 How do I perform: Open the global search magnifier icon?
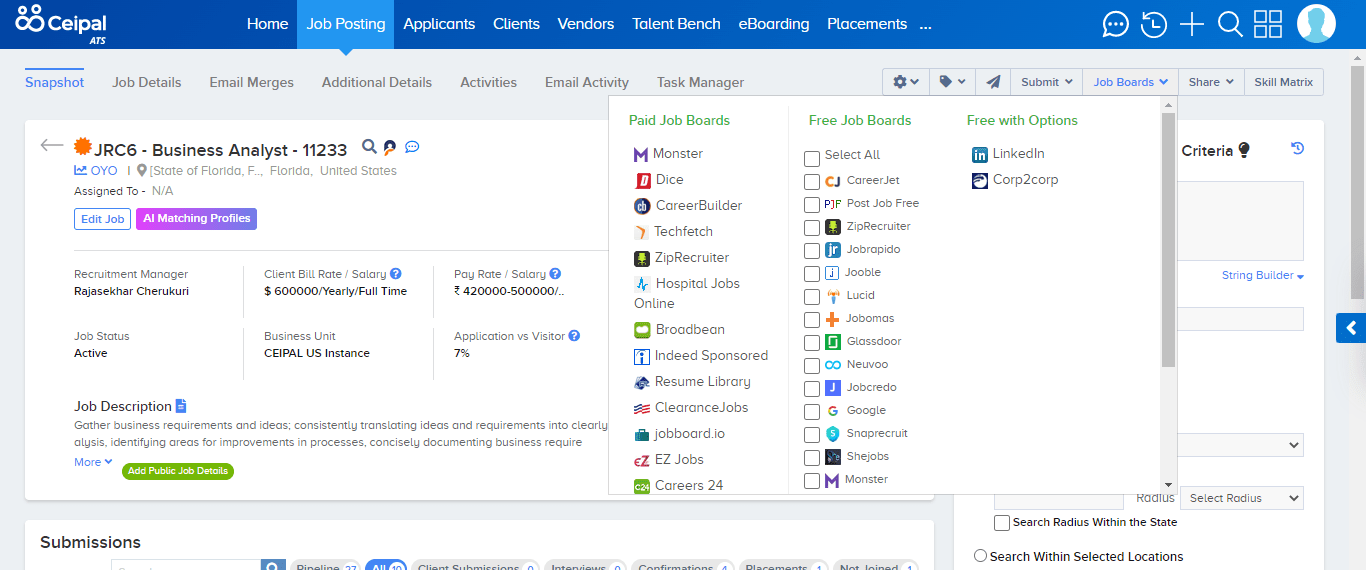click(1230, 24)
